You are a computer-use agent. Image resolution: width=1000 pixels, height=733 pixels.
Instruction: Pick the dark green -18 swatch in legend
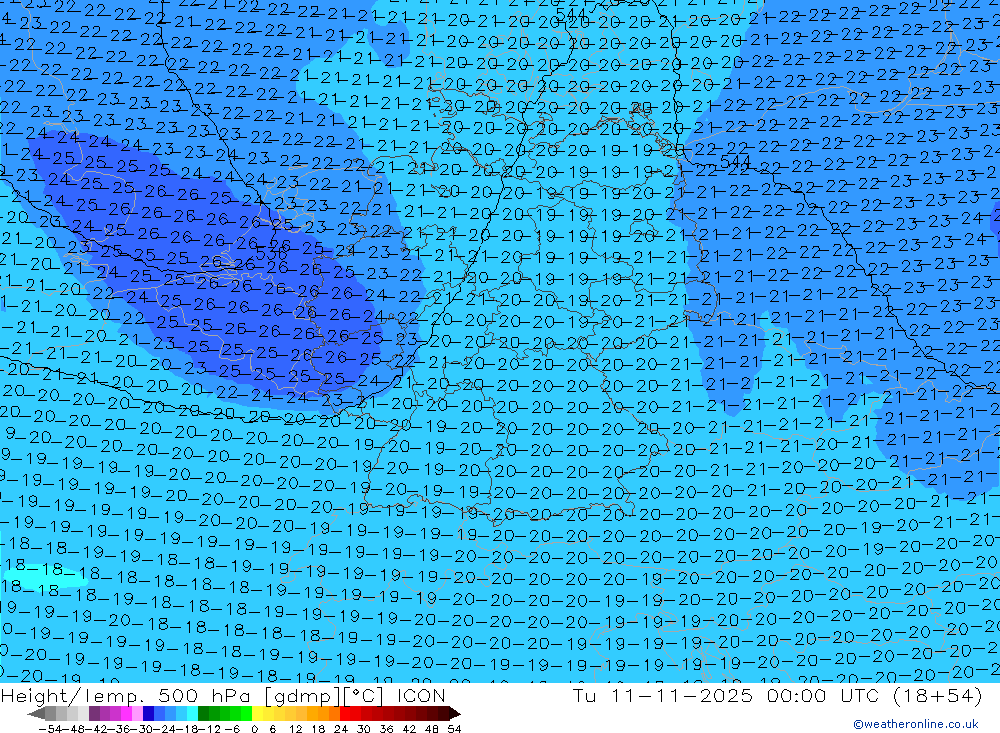pos(203,713)
